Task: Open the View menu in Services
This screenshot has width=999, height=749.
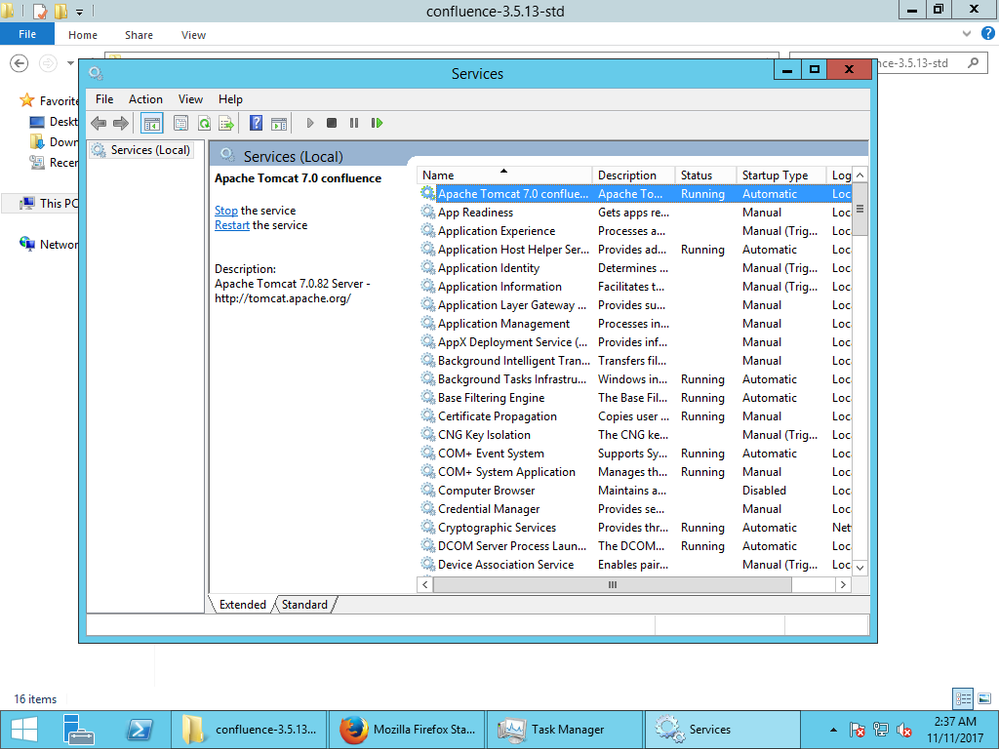Action: point(190,99)
